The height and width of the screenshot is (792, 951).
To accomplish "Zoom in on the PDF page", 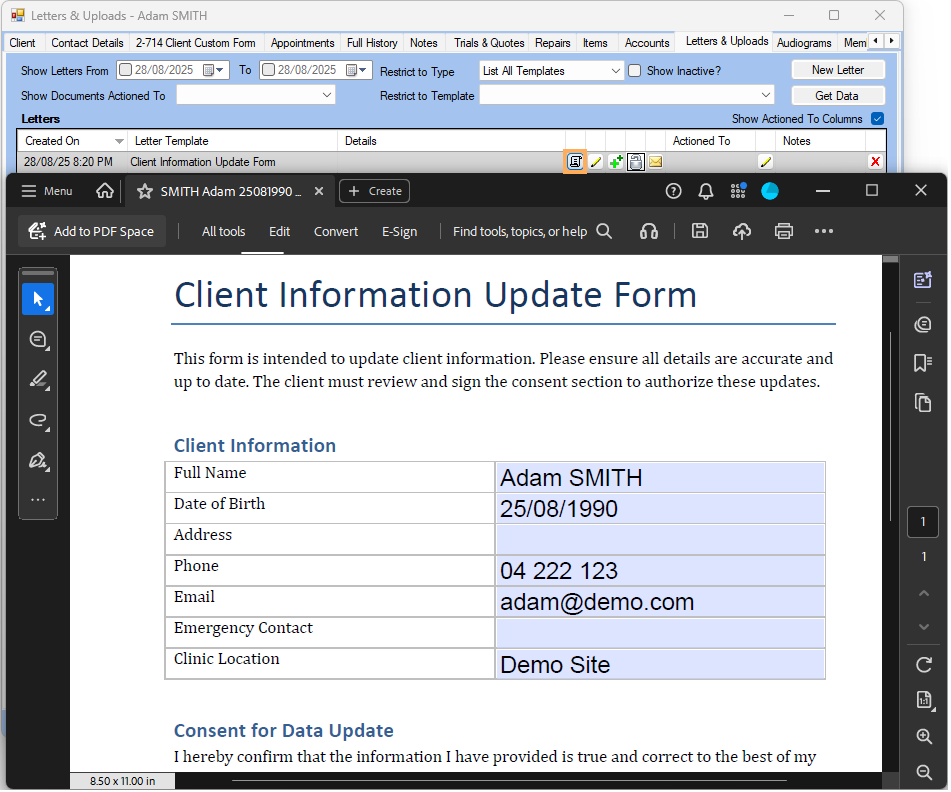I will tap(923, 736).
